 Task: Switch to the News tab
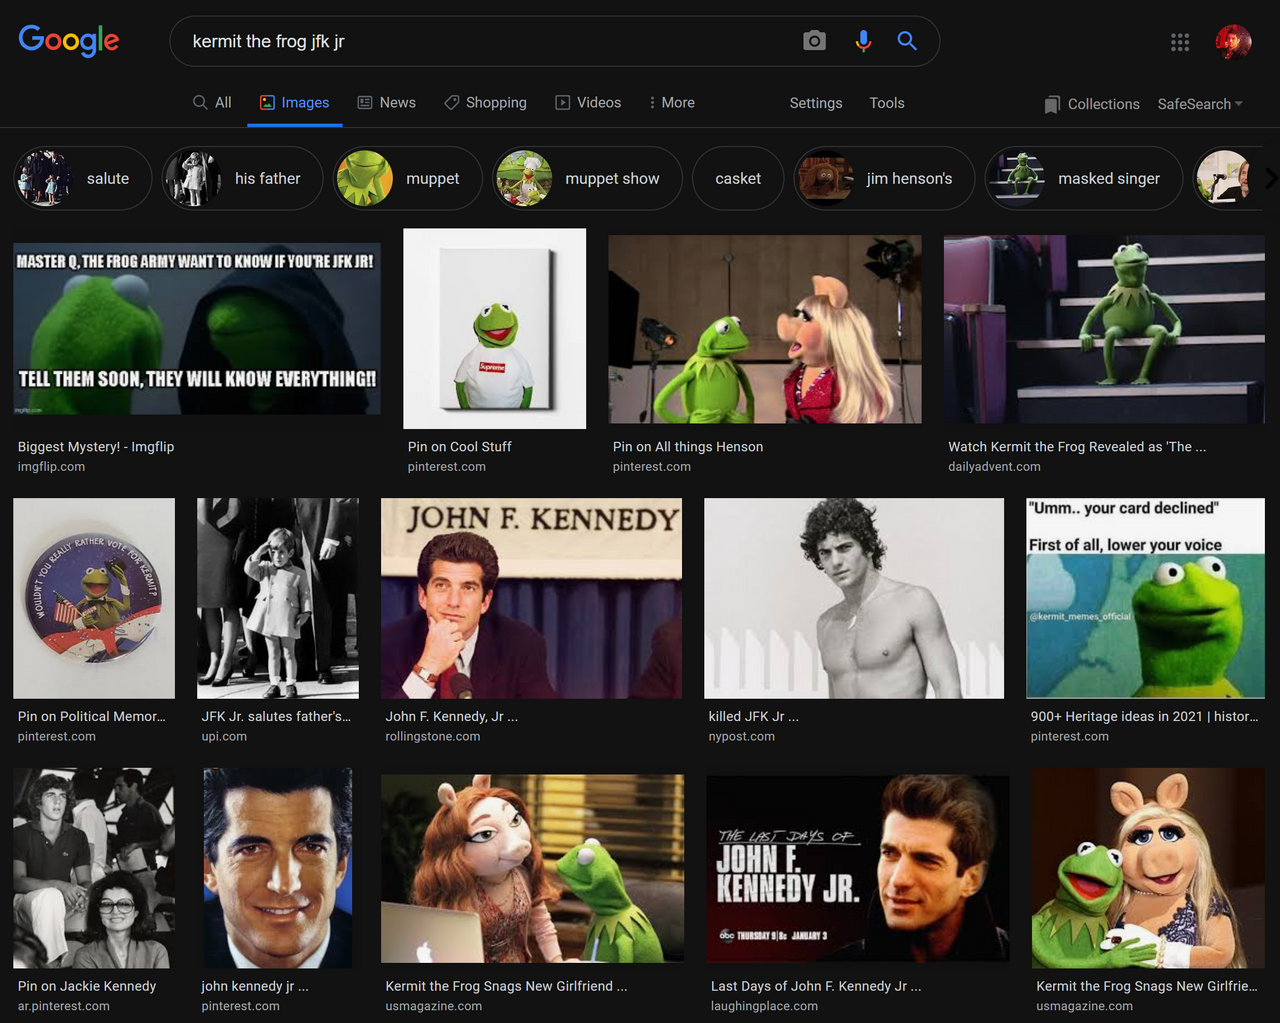click(x=387, y=102)
